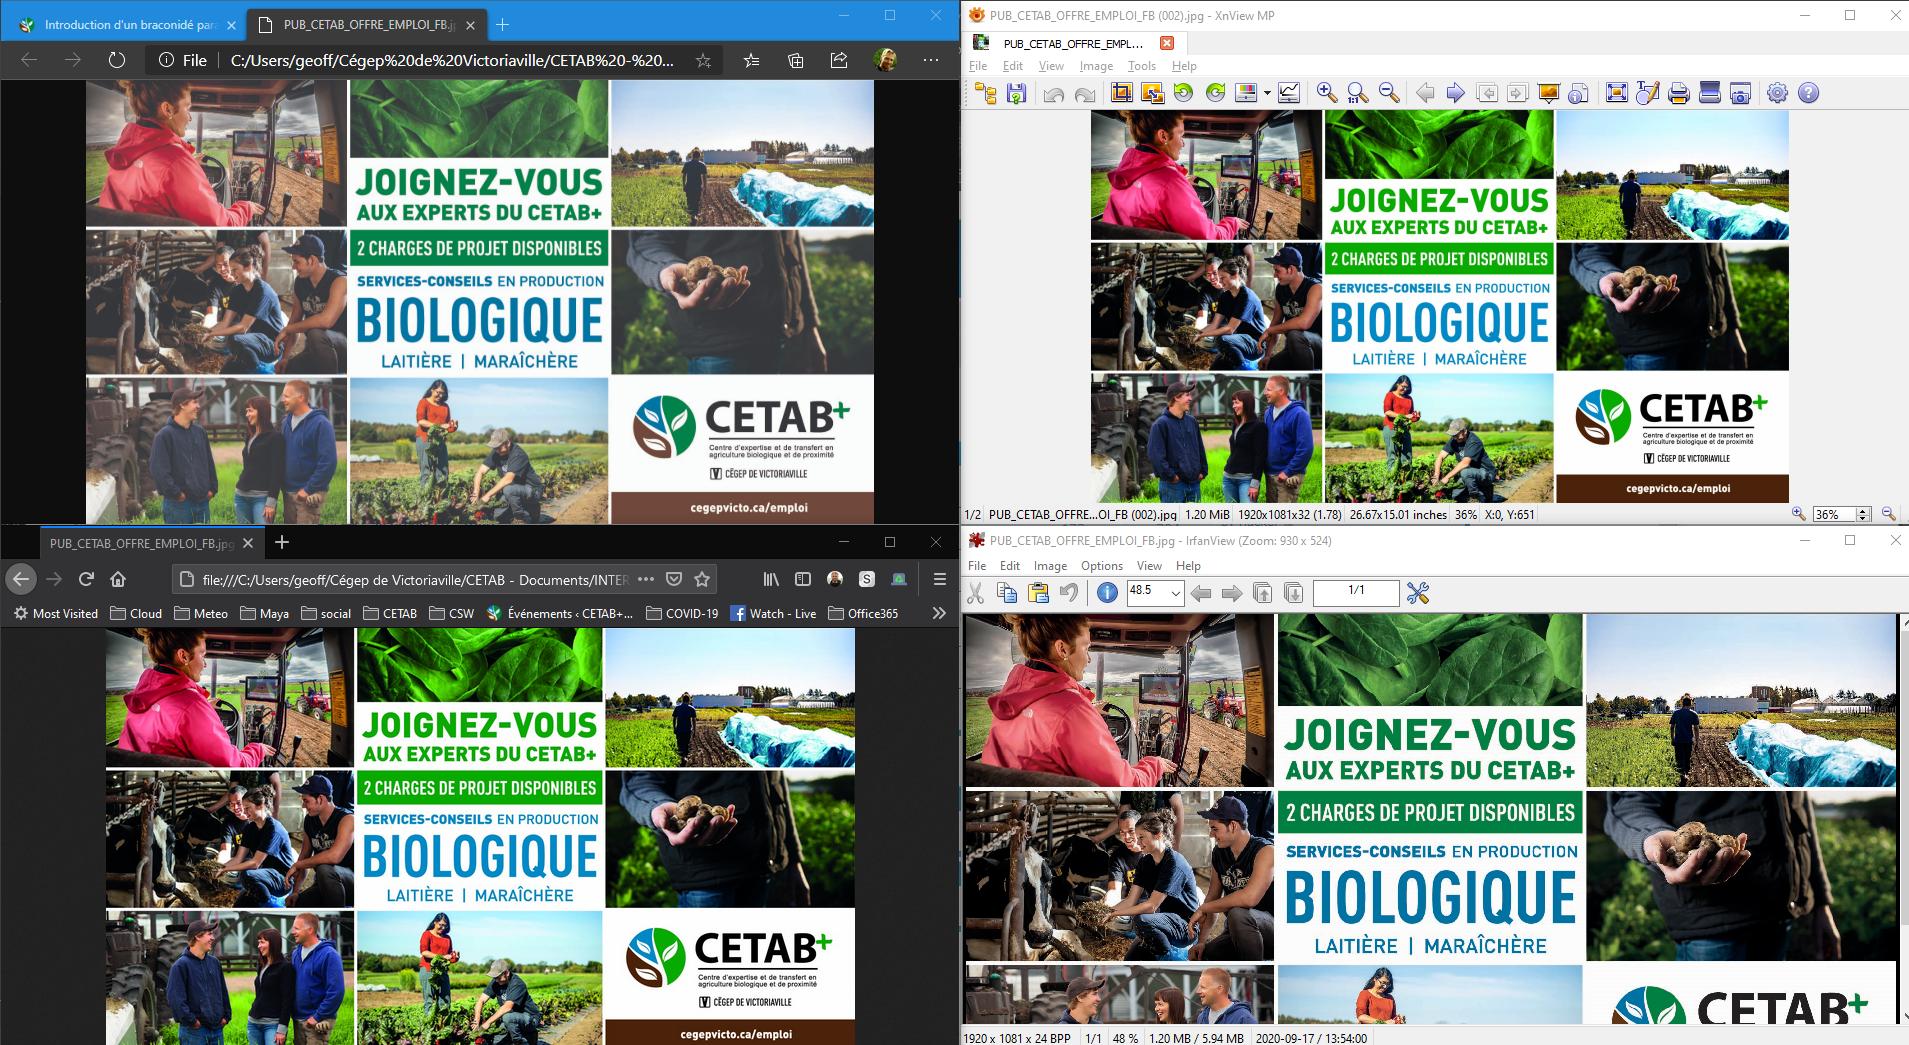The width and height of the screenshot is (1909, 1045).
Task: Rotate the image clockwise in XnView
Action: (x=1215, y=94)
